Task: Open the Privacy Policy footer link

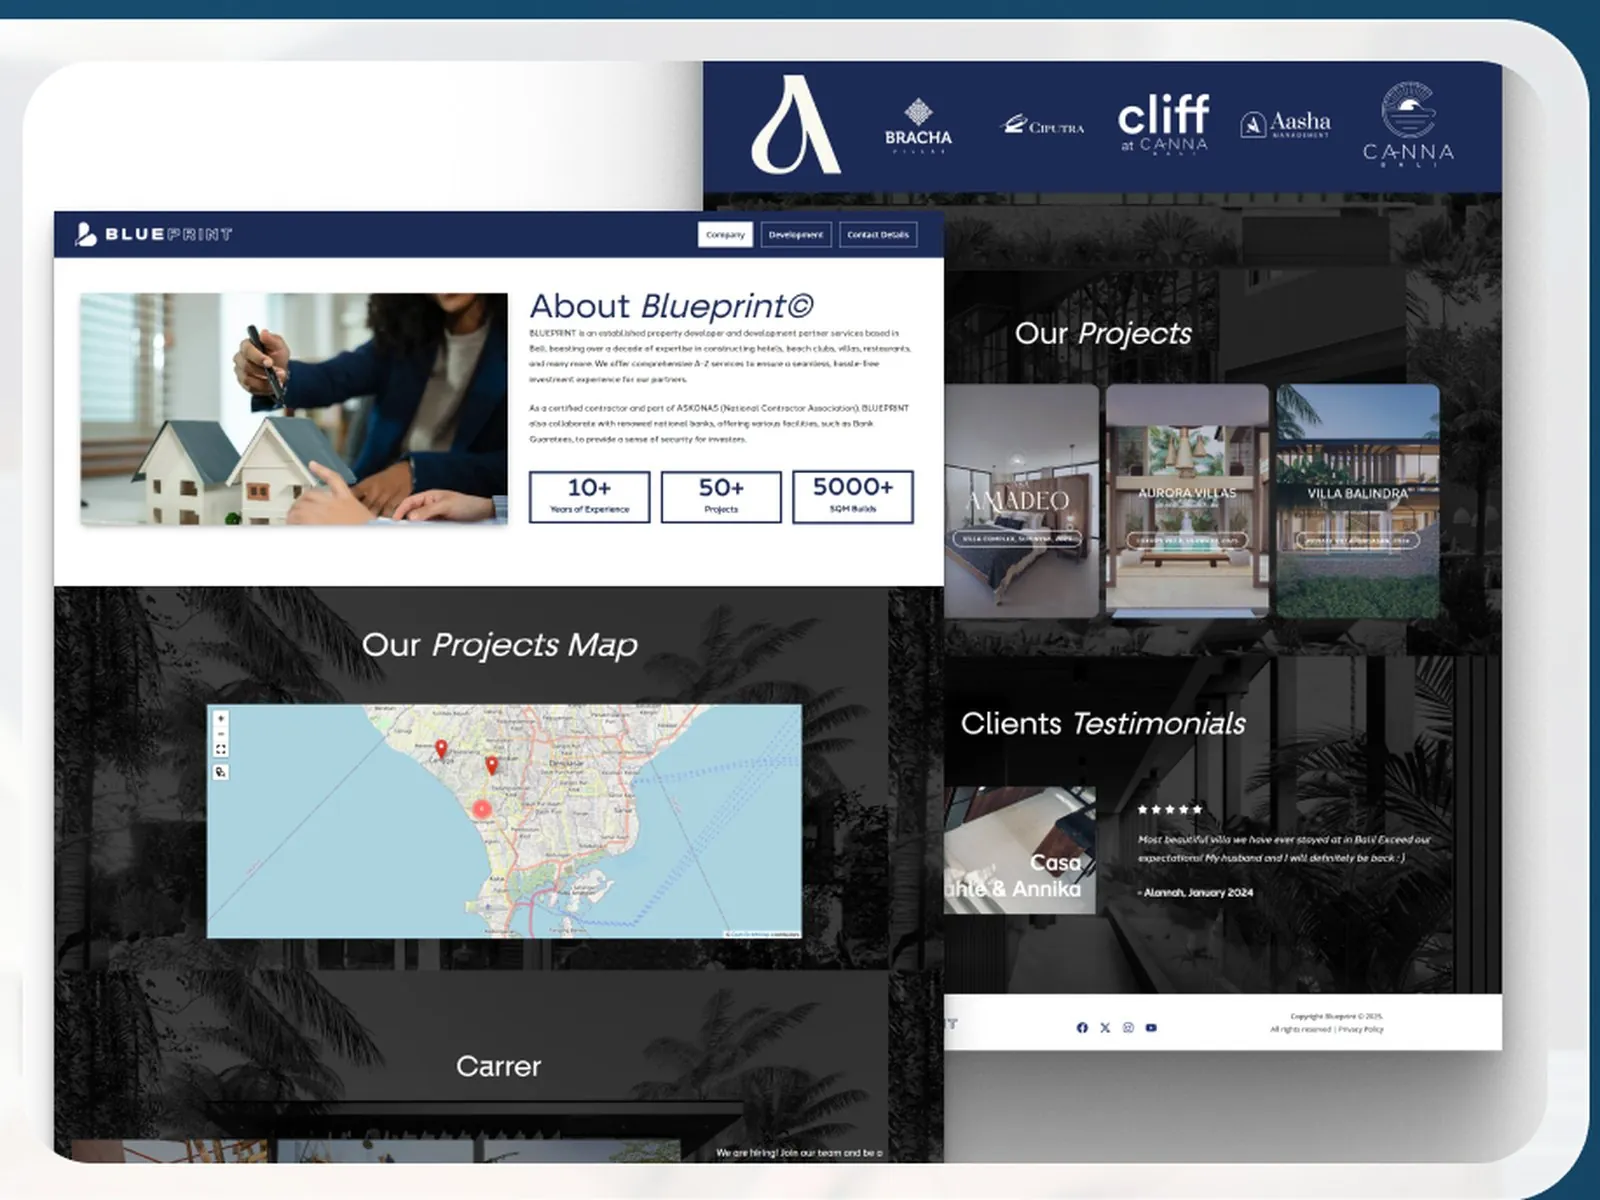Action: click(x=1361, y=1029)
